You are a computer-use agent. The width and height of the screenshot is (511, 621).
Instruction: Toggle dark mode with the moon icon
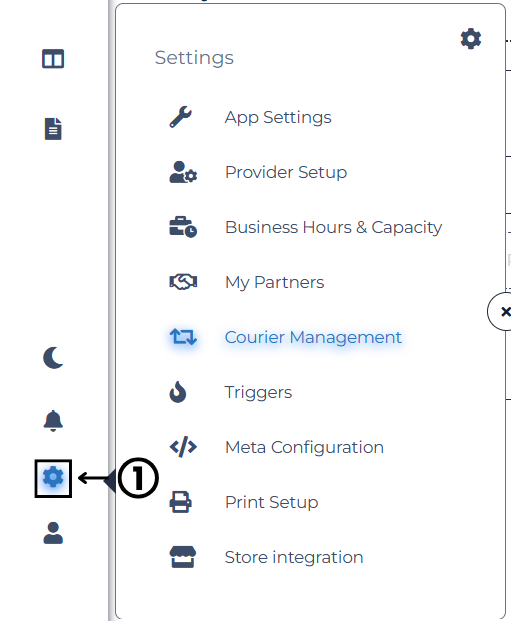coord(53,358)
